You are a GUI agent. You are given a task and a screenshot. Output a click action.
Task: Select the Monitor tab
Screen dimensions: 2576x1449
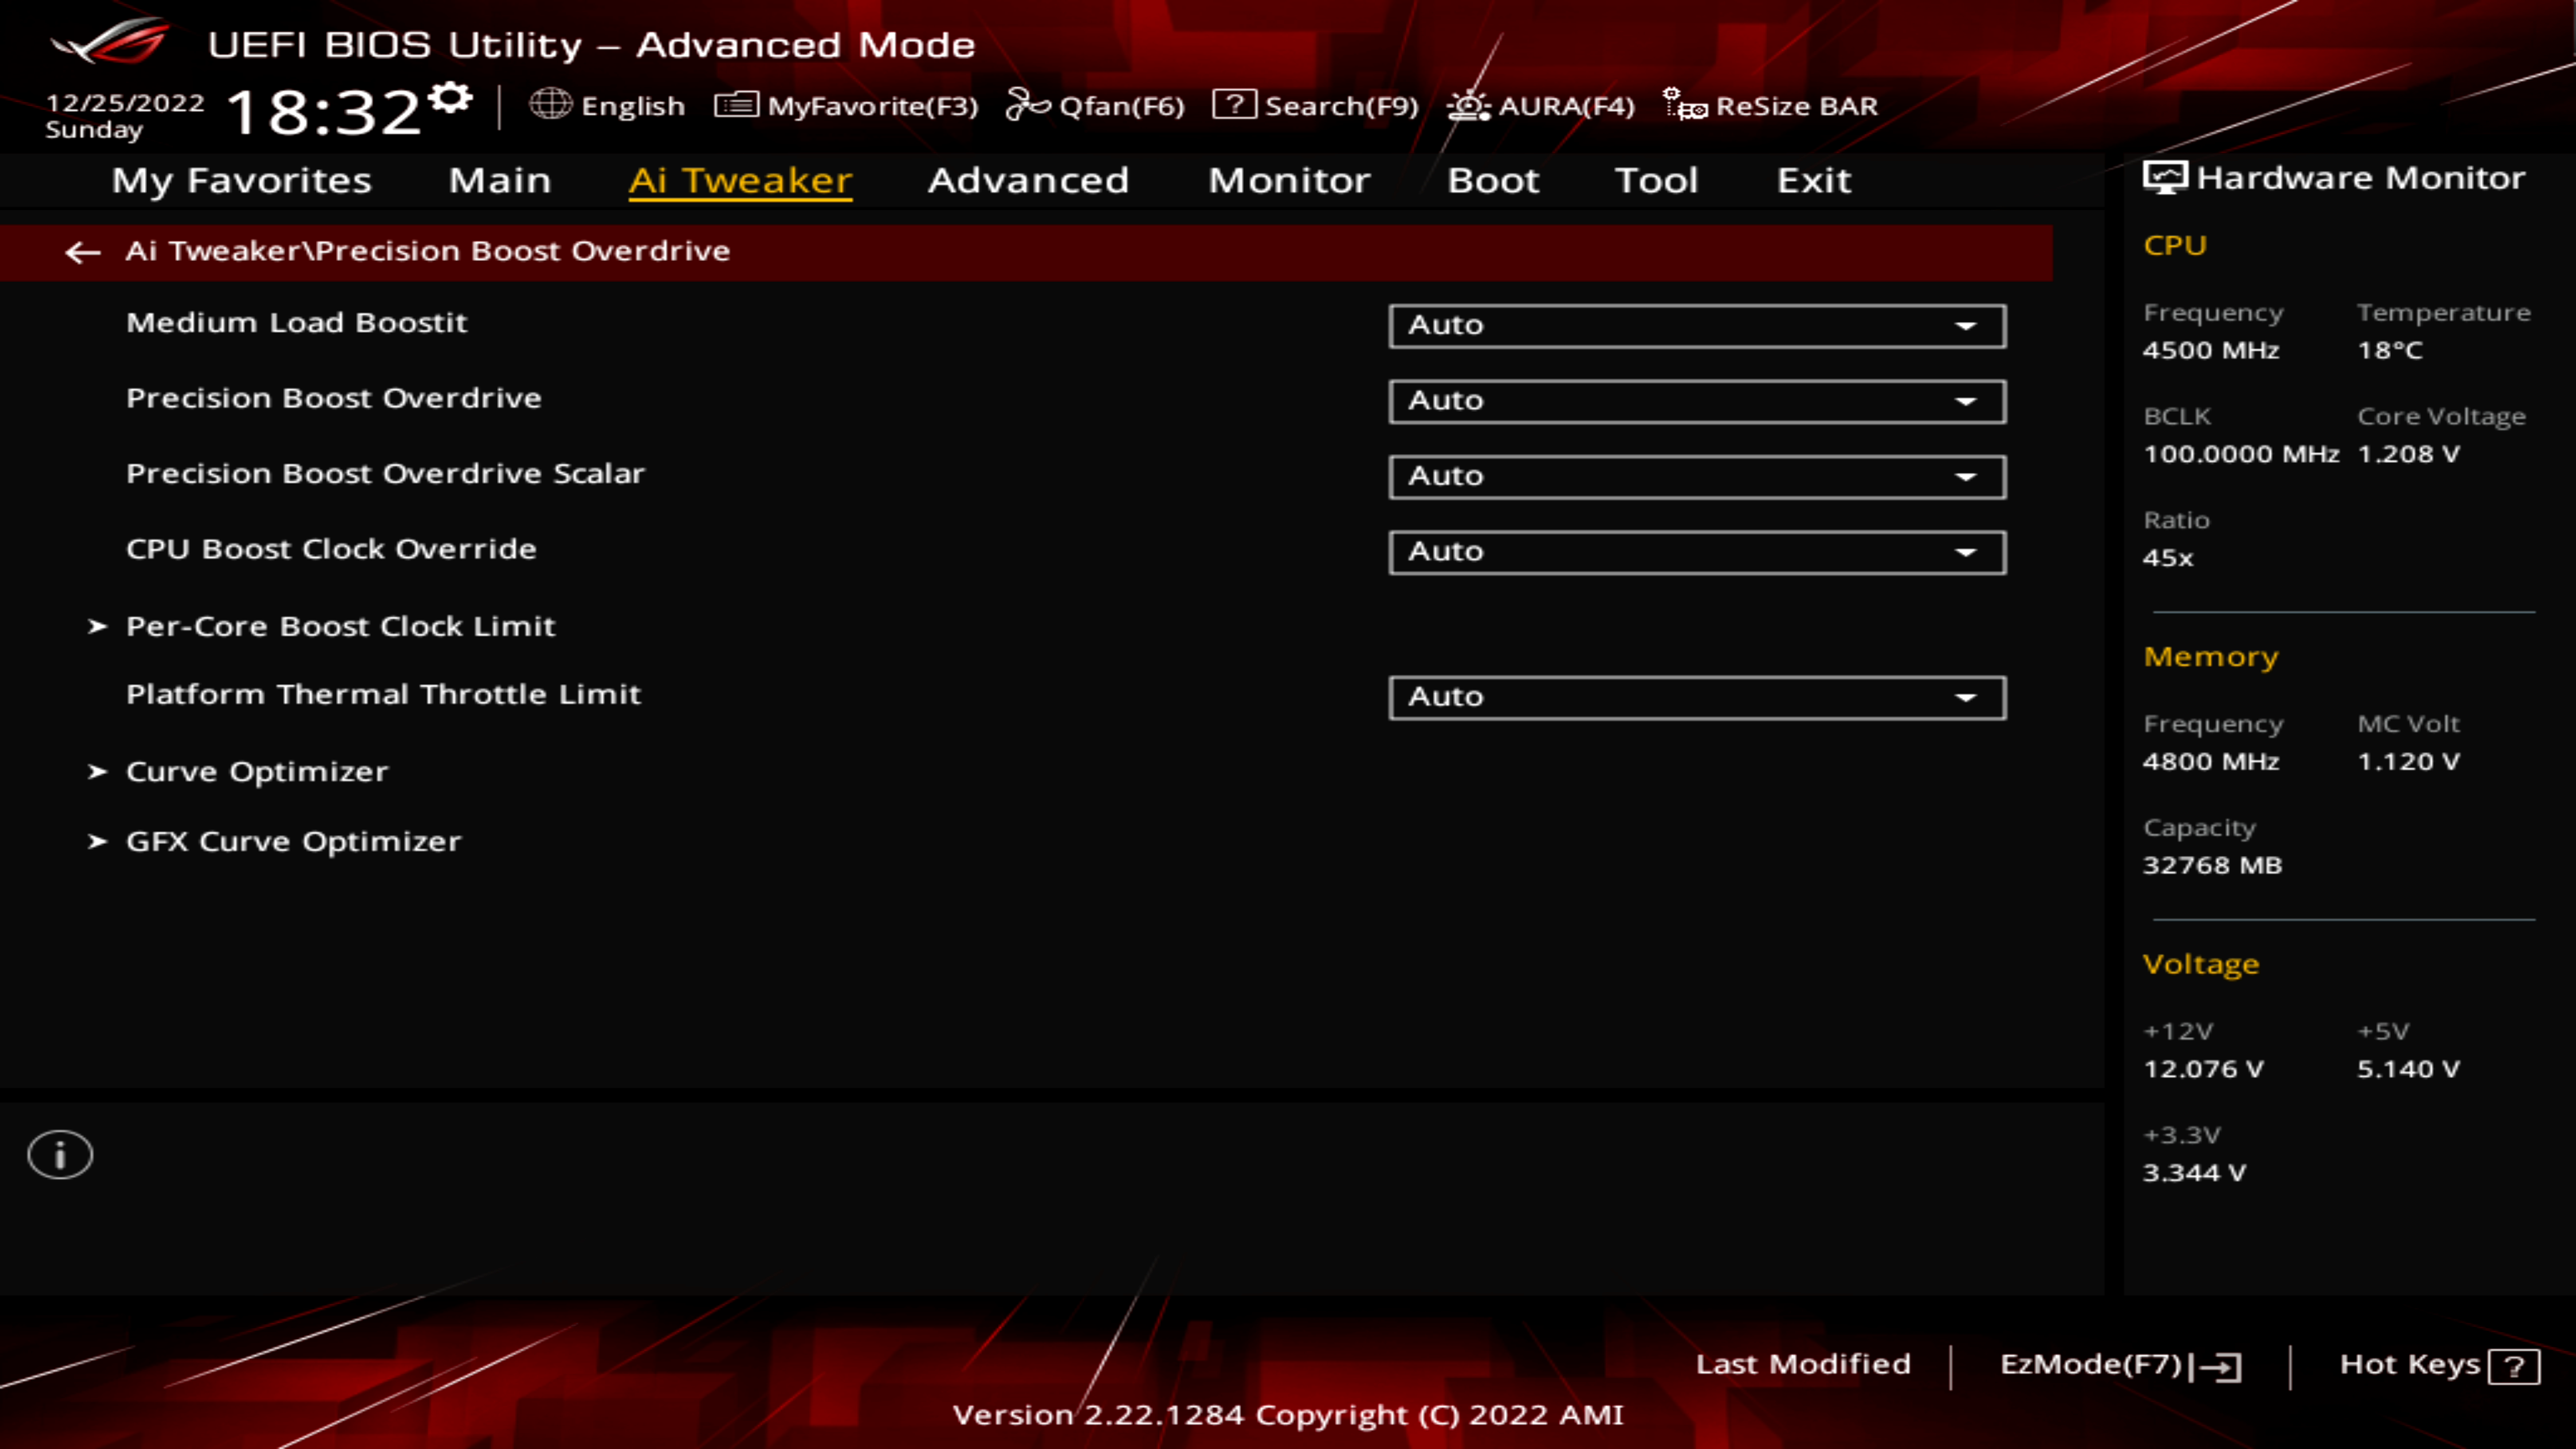coord(1288,178)
